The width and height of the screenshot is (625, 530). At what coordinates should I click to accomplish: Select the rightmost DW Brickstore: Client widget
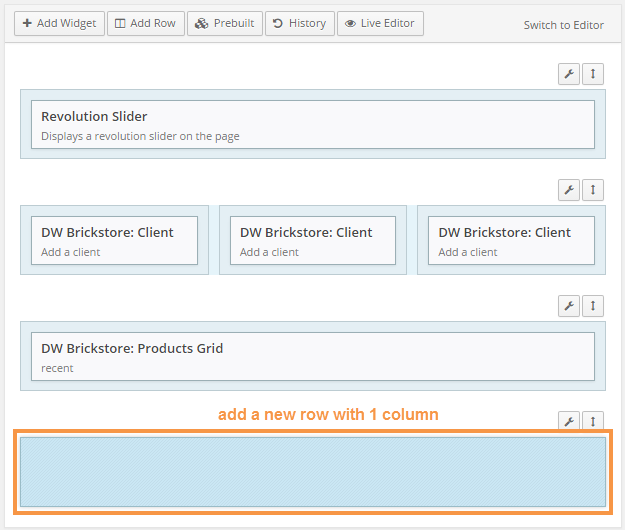click(511, 241)
